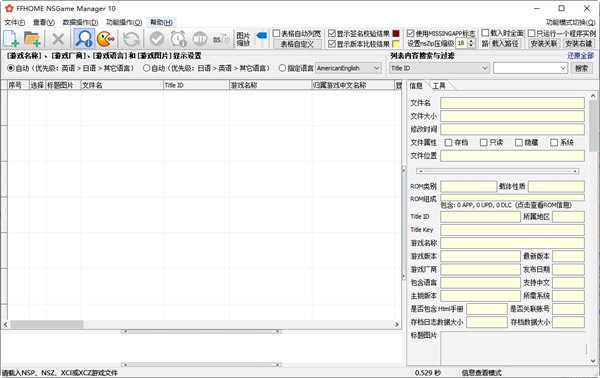Image resolution: width=600 pixels, height=378 pixels.
Task: Click the 信息查看模式 status bar text
Action: click(x=482, y=373)
